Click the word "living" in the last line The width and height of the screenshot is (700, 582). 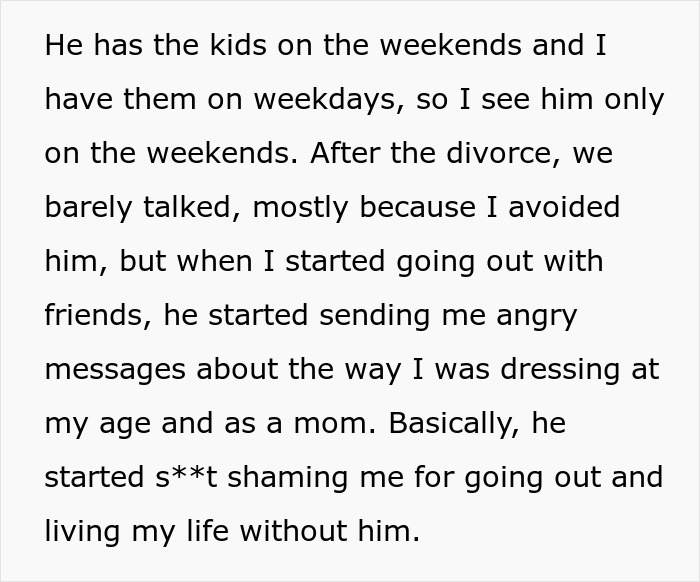pyautogui.click(x=82, y=532)
